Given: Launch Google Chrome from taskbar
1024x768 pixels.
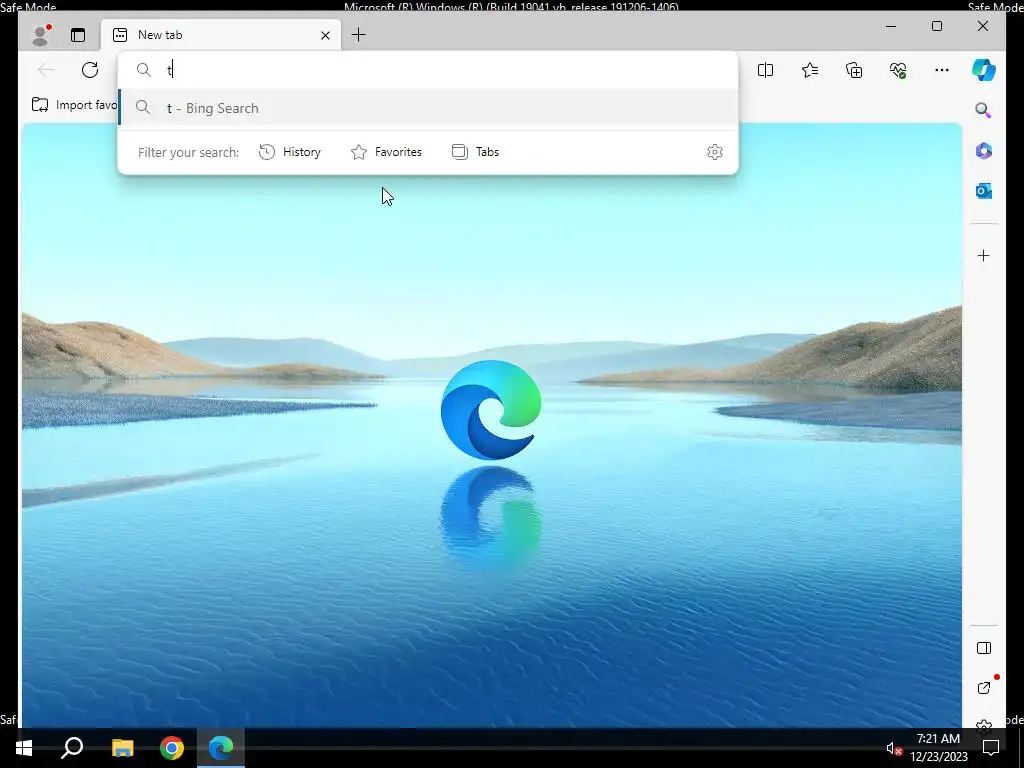Looking at the screenshot, I should point(172,748).
